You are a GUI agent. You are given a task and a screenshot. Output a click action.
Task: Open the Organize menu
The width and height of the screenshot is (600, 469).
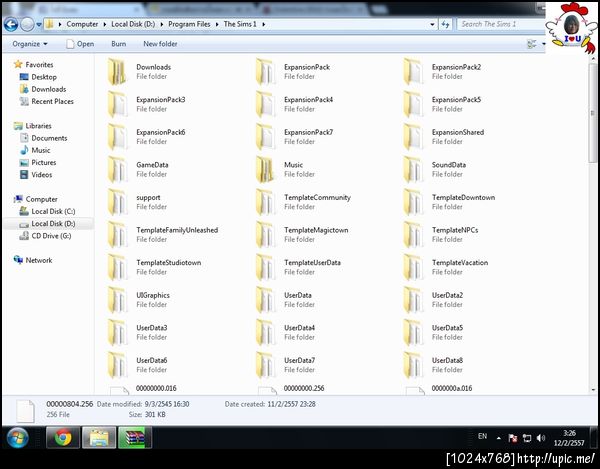point(30,44)
